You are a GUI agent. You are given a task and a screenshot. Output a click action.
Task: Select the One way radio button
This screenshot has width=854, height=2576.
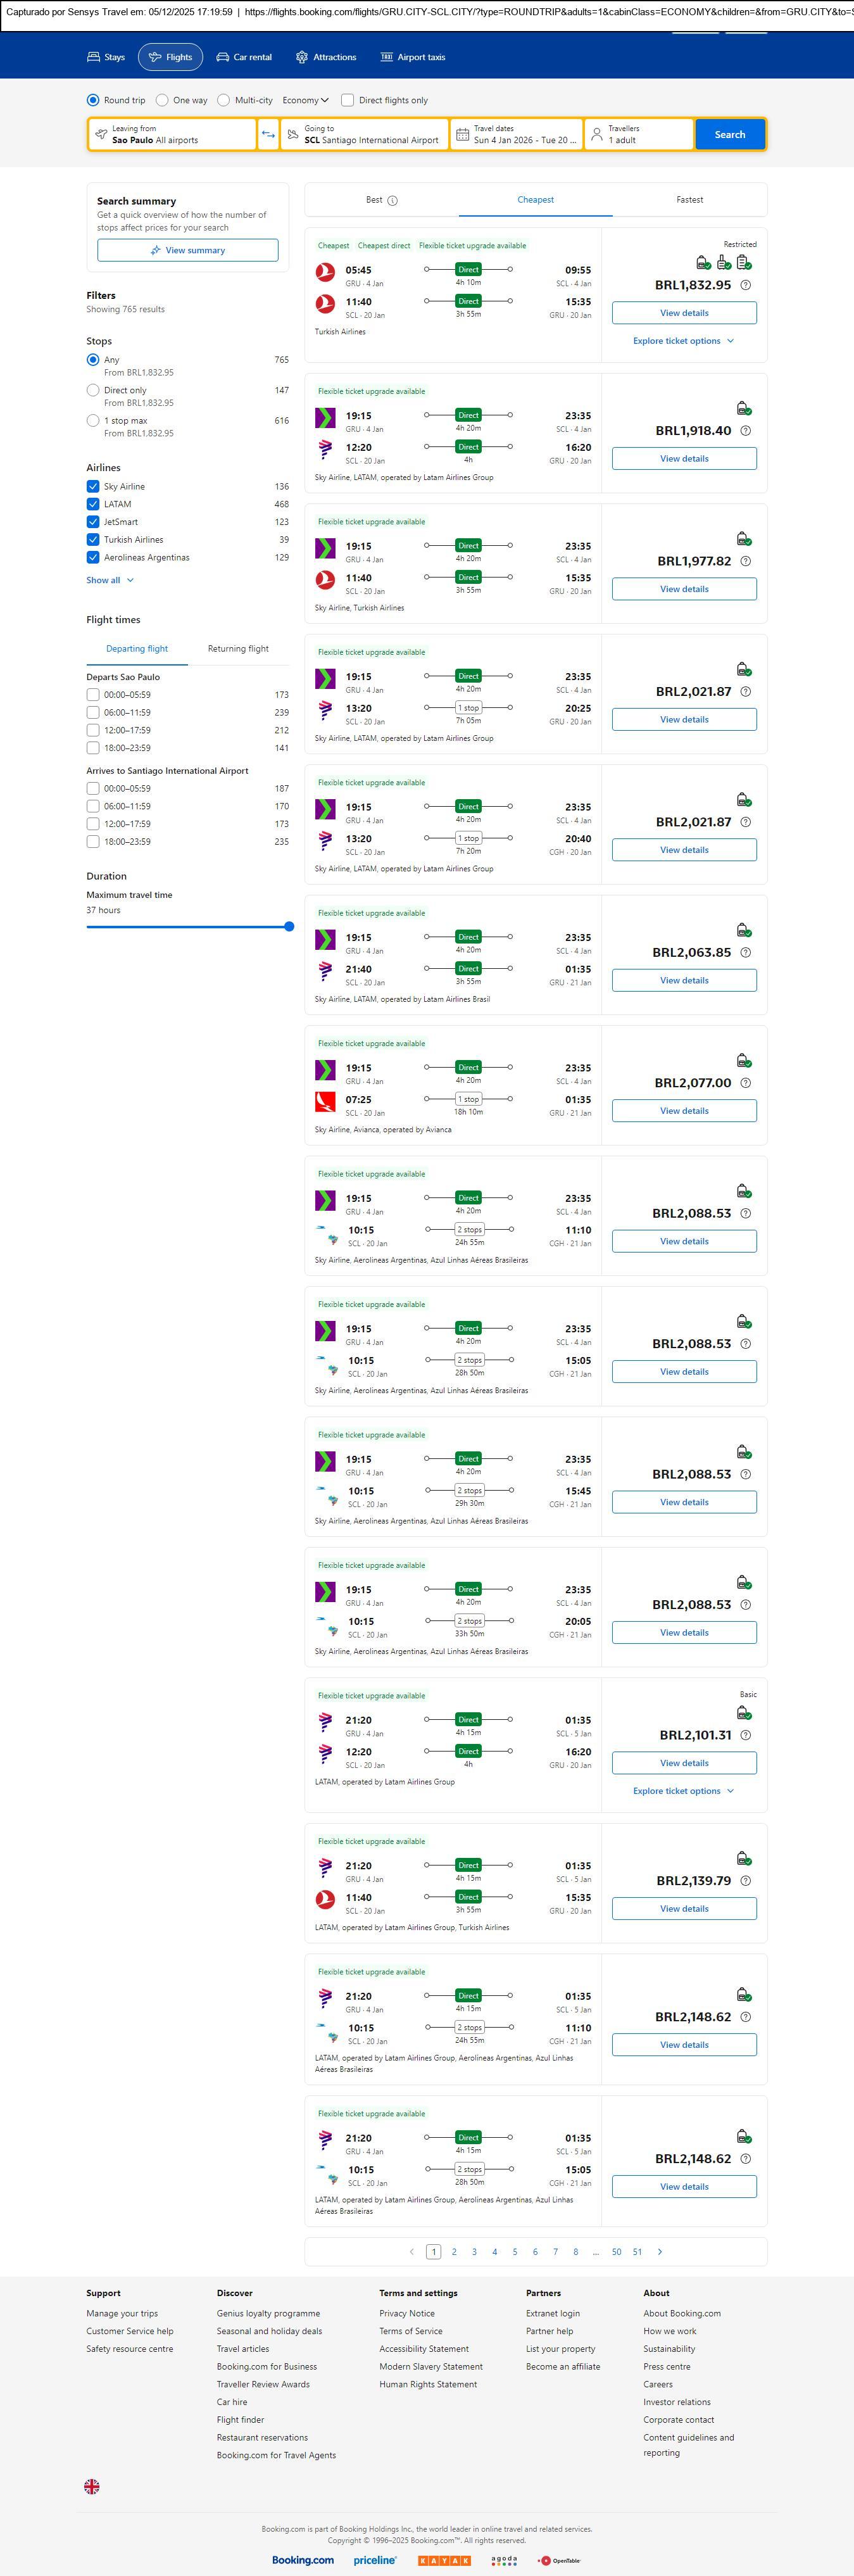coord(162,100)
